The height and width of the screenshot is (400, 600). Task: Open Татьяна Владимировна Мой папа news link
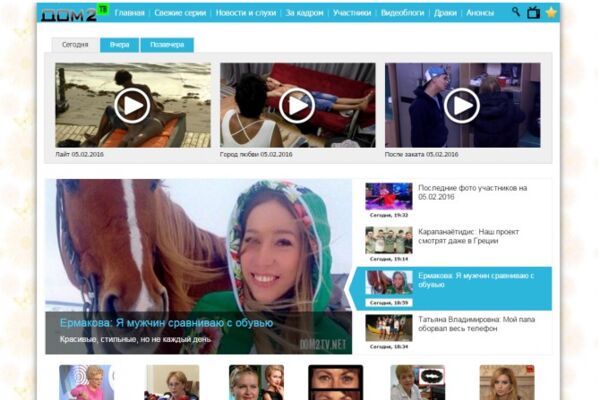[x=476, y=324]
